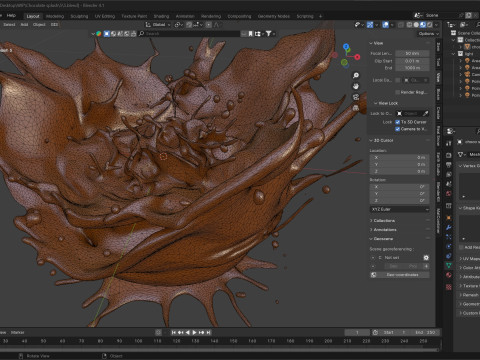Image resolution: width=480 pixels, height=360 pixels.
Task: Open the Render properties tab icon
Action: 449,155
